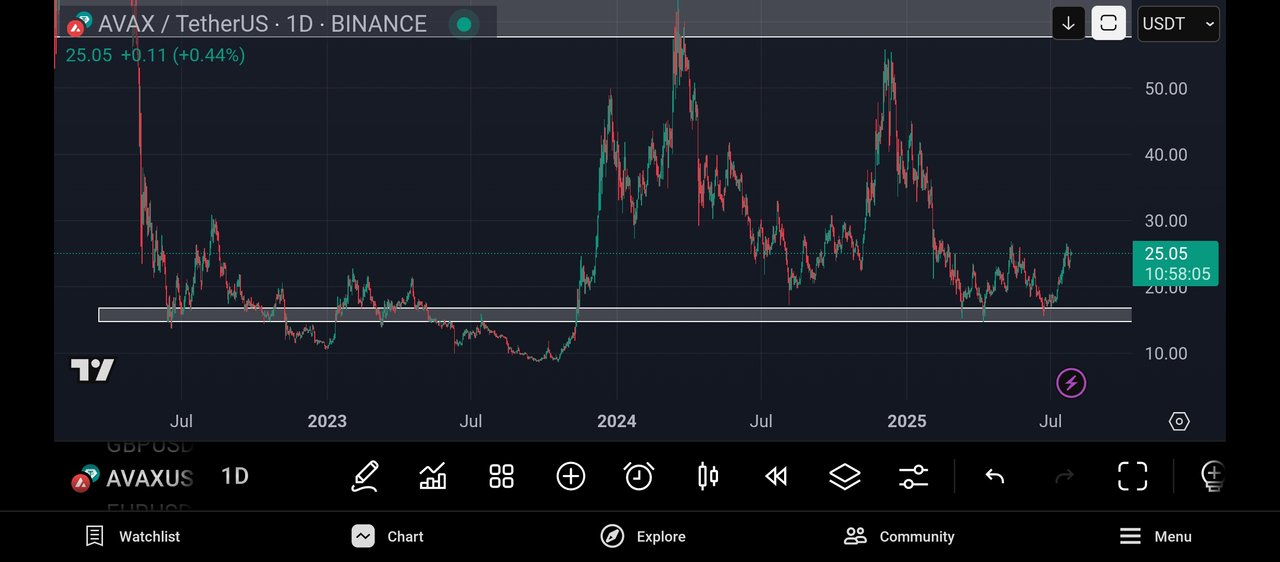Go to the Community tab
Image resolution: width=1280 pixels, height=562 pixels.
(899, 536)
